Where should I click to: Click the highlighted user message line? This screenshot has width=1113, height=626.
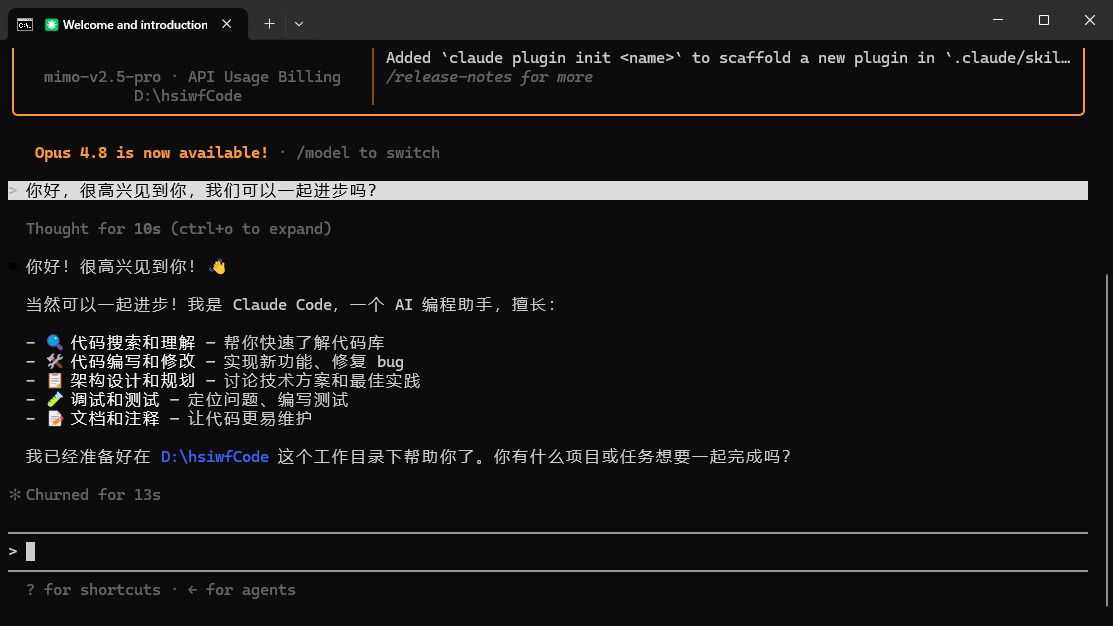[547, 190]
